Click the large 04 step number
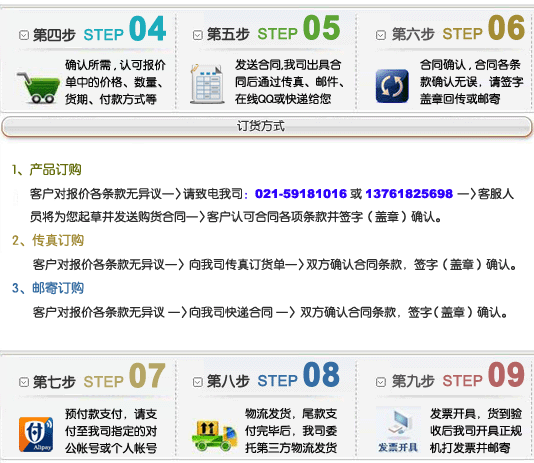Image resolution: width=534 pixels, height=463 pixels. coord(147,29)
